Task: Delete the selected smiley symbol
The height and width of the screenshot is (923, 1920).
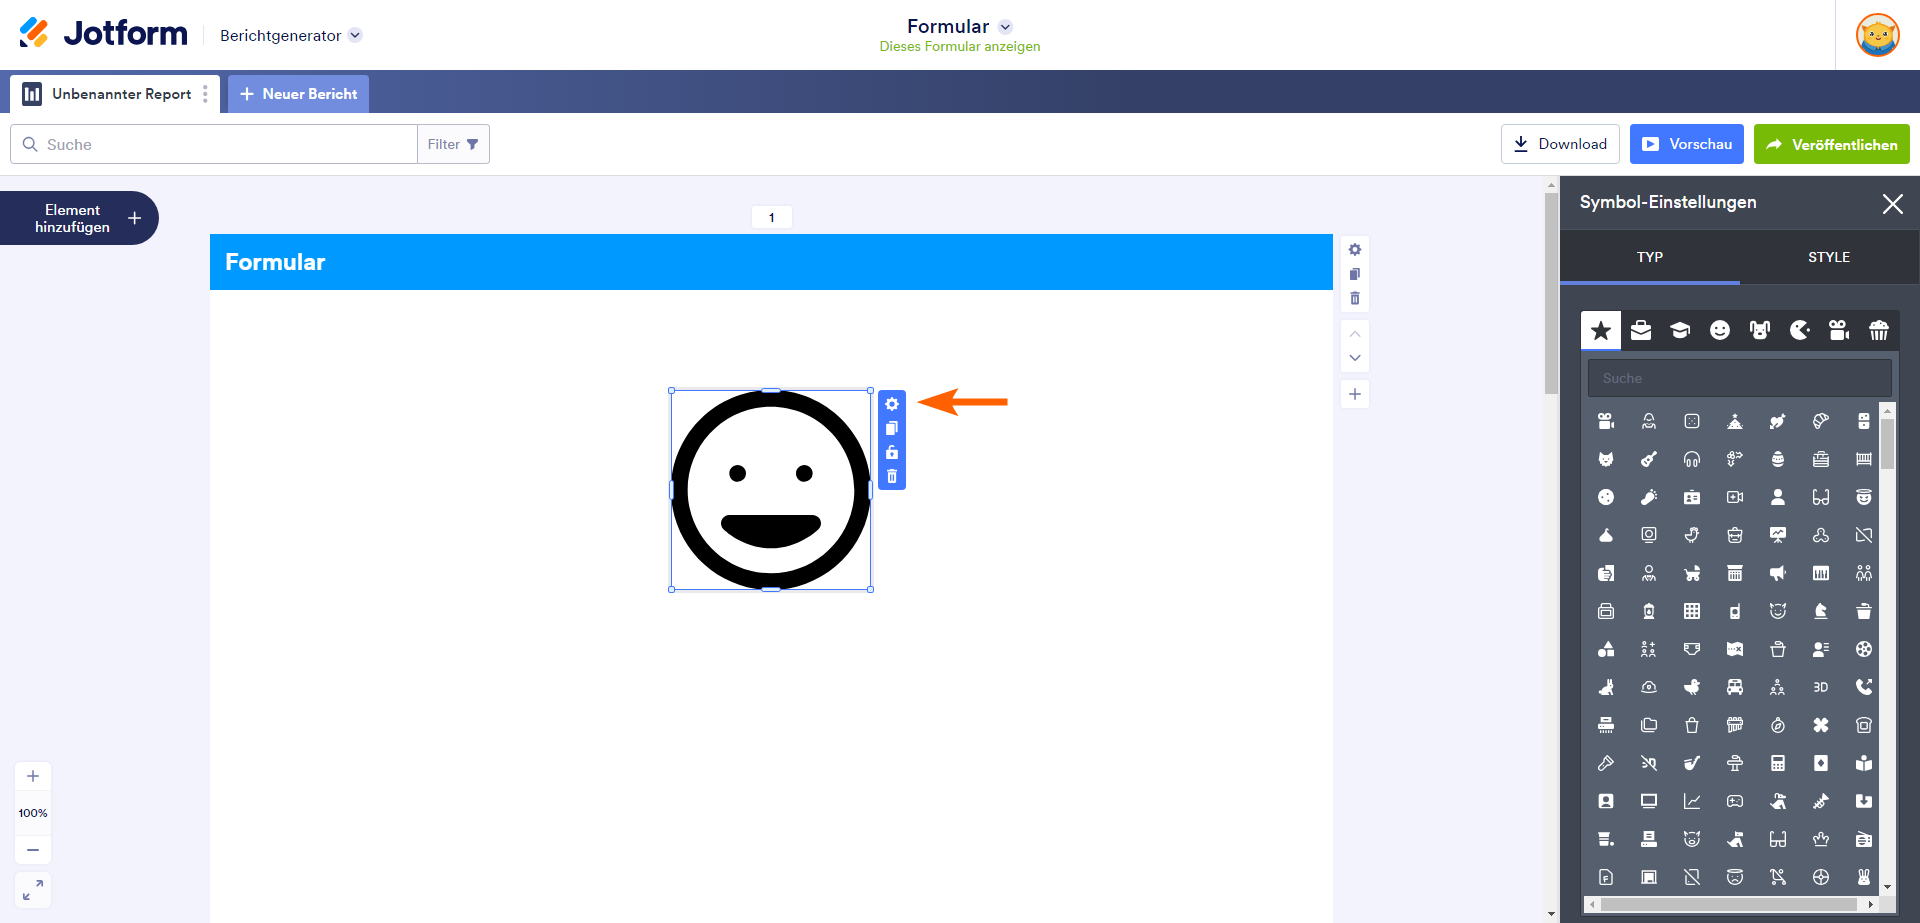Action: [x=892, y=476]
